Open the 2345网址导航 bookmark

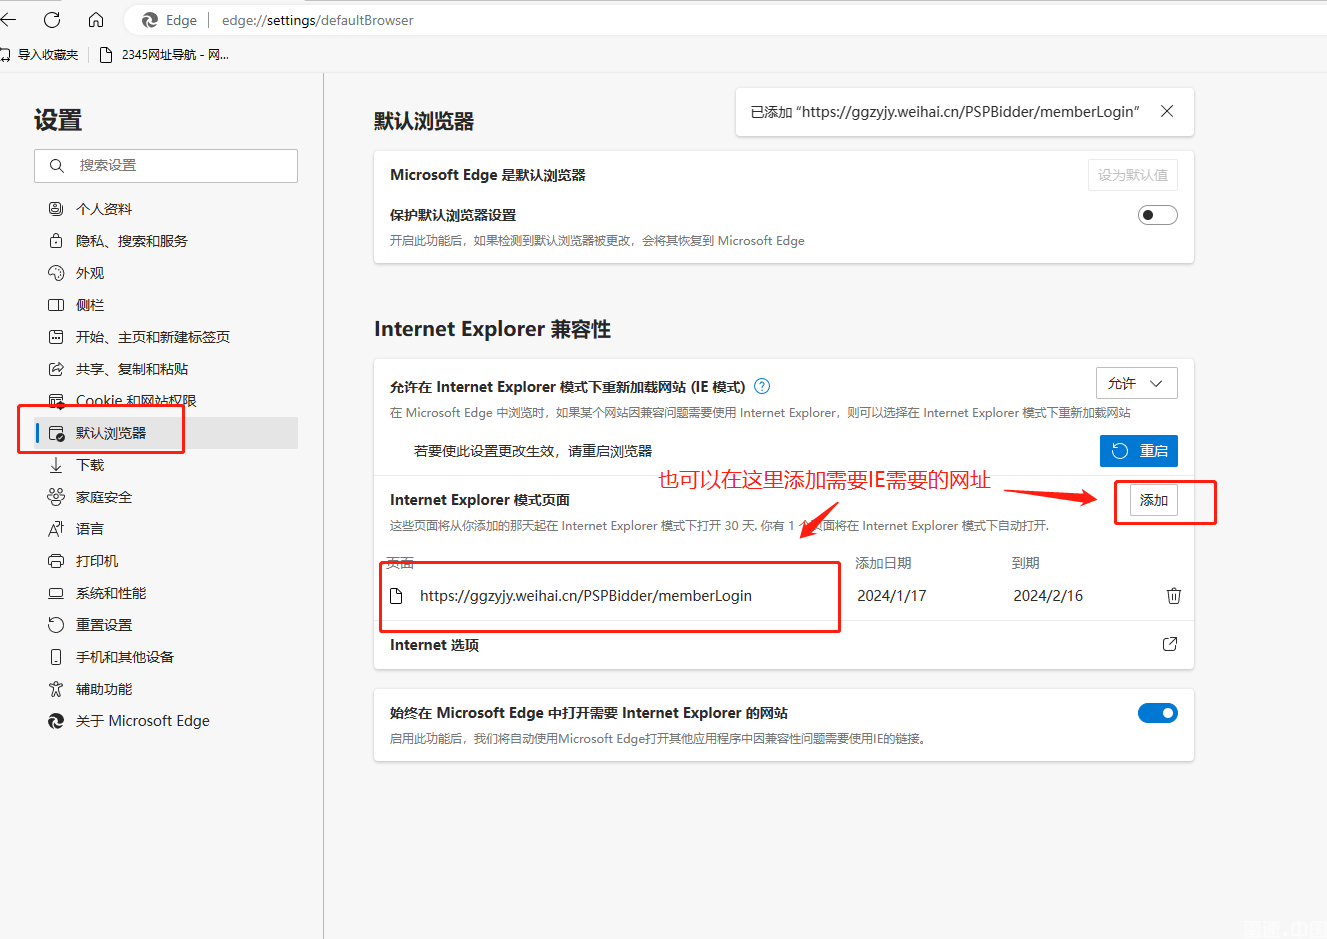164,55
